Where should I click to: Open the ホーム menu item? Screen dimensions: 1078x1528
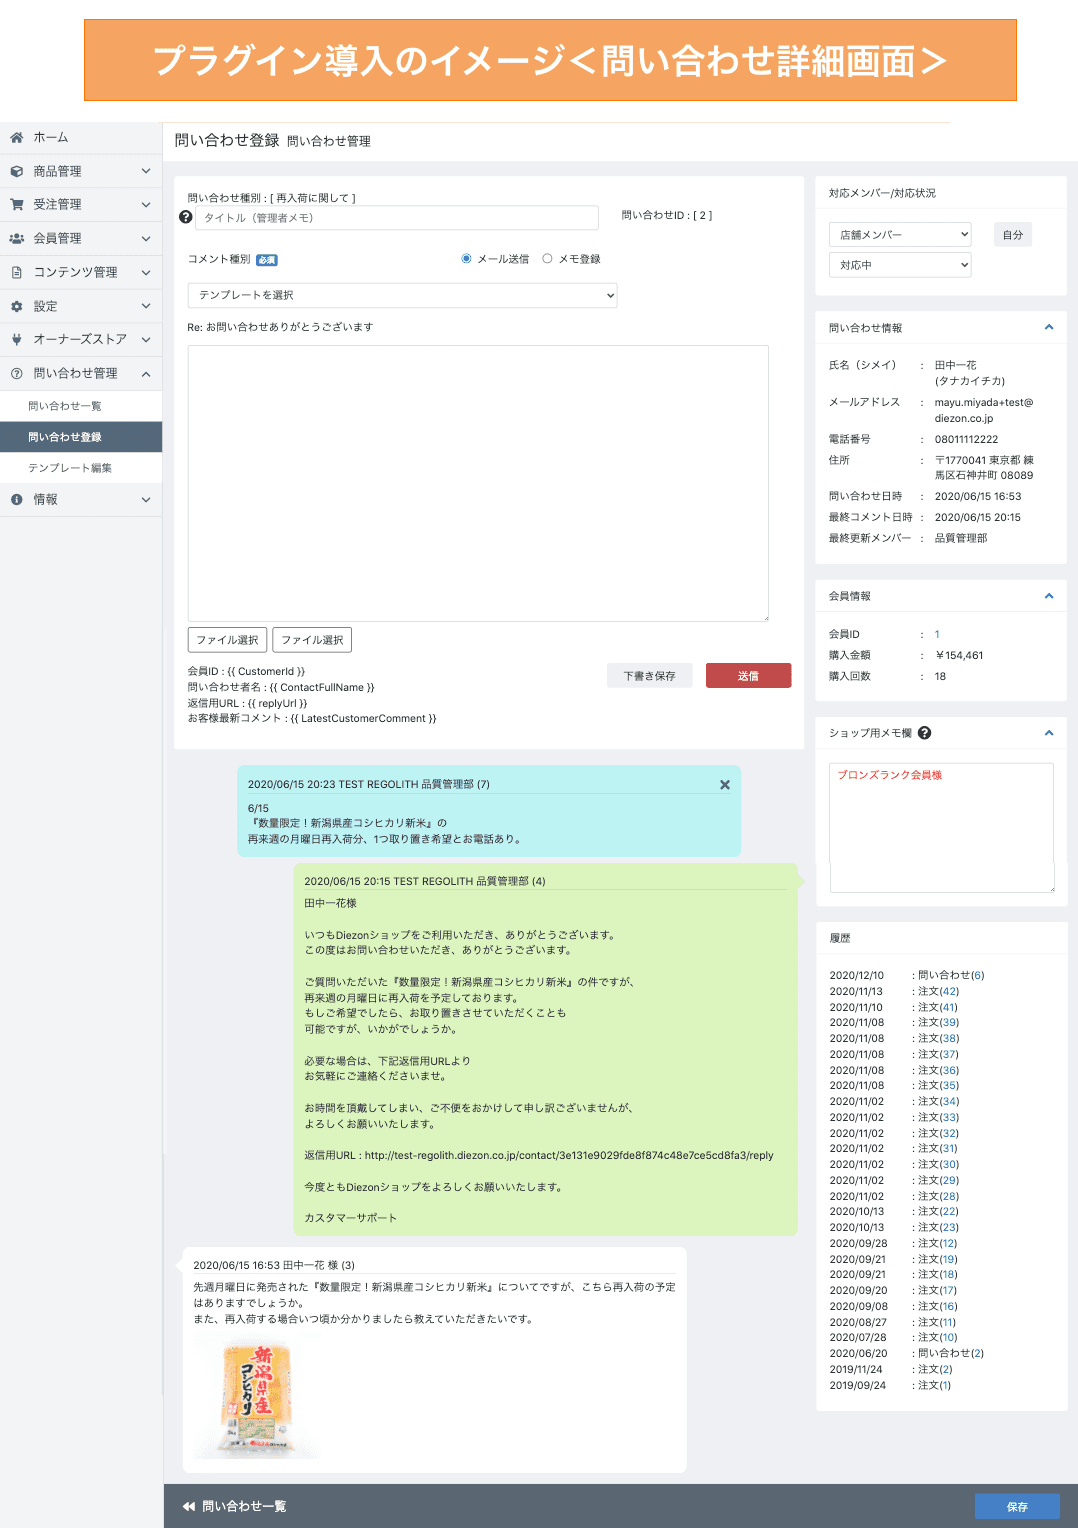81,137
